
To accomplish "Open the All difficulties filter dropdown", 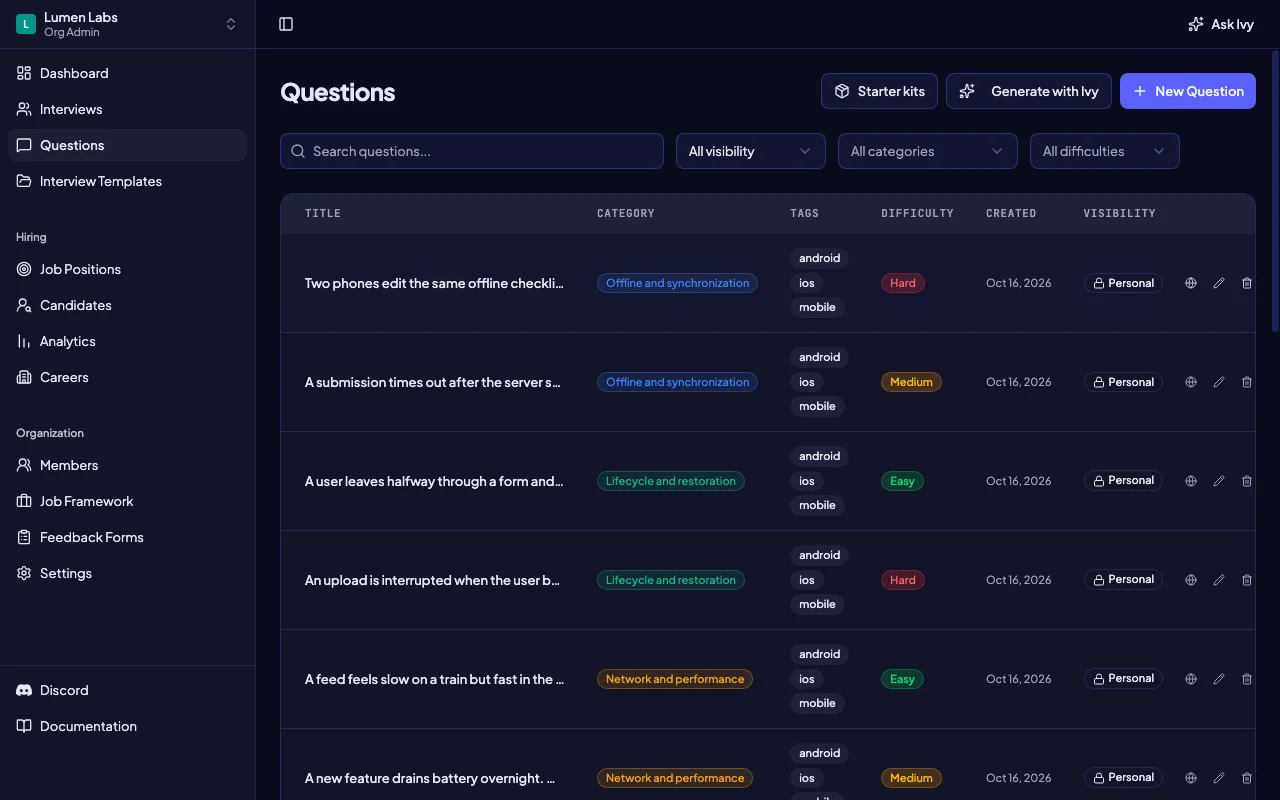I will click(1105, 151).
